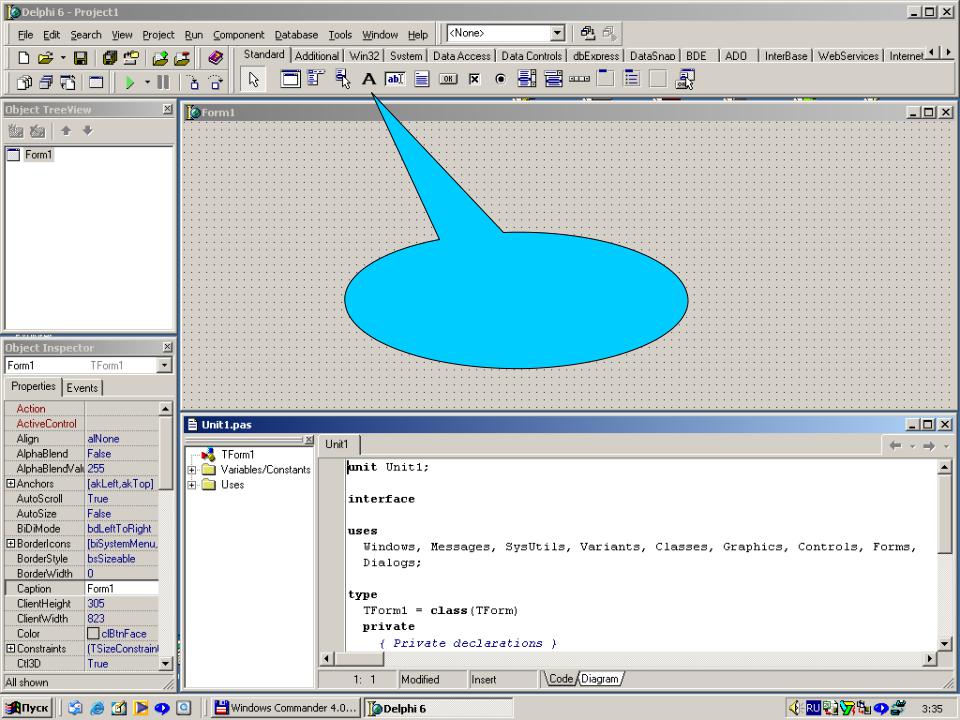Click the RU language tray indicator
The image size is (960, 720).
click(x=812, y=708)
